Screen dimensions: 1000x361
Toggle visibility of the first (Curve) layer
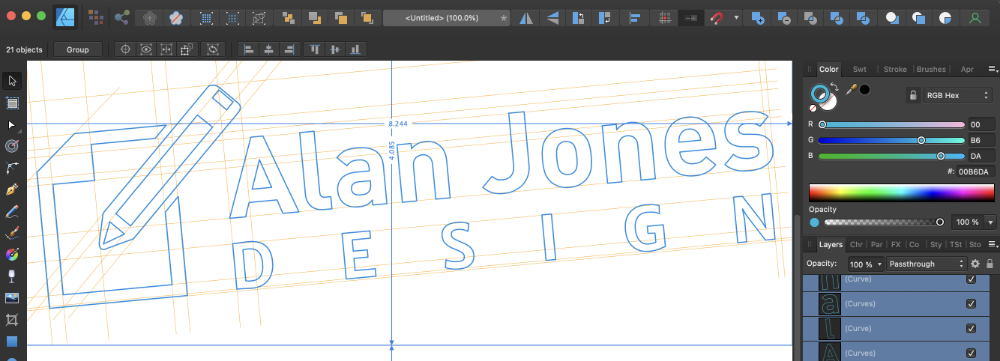(971, 279)
